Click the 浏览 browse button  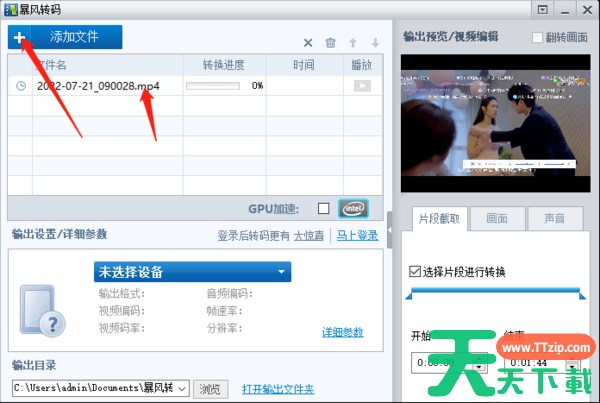coord(210,389)
